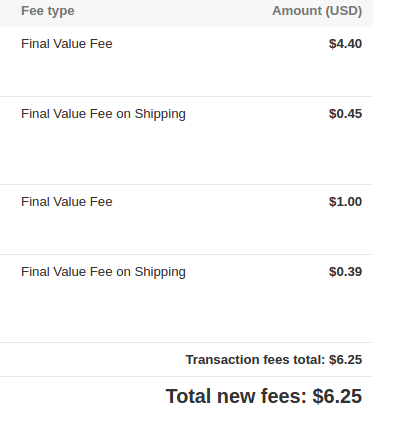Select the "Final Value Fee" label beside $1.00

(x=67, y=202)
